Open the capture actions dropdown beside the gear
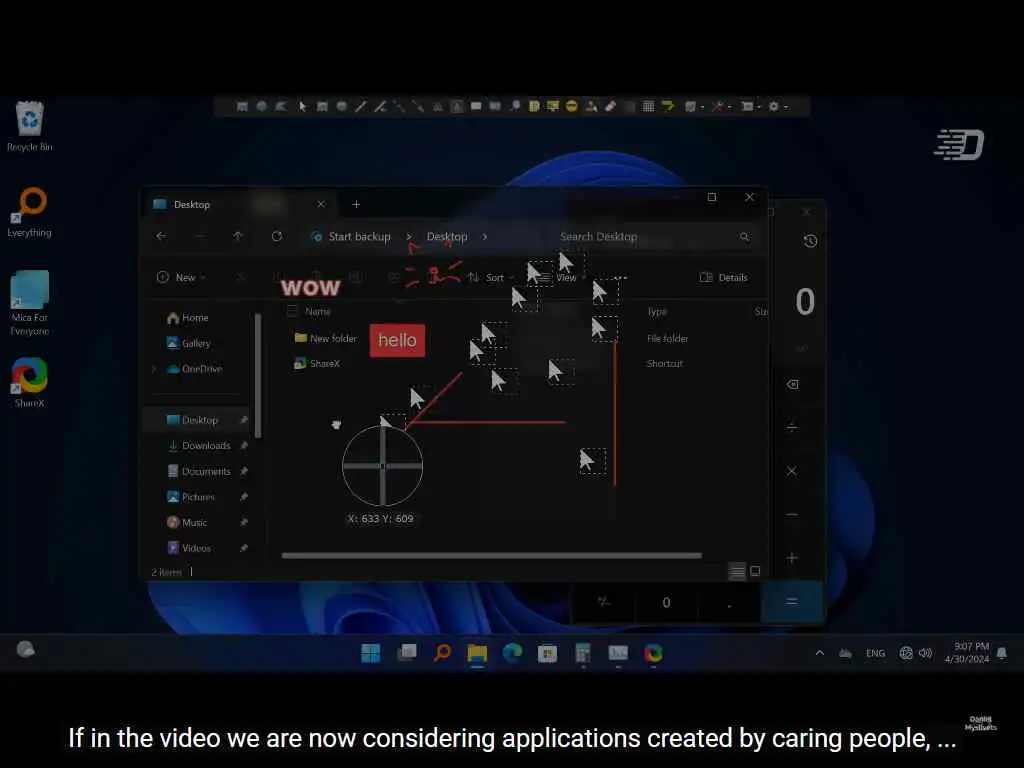This screenshot has width=1024, height=768. [x=751, y=106]
